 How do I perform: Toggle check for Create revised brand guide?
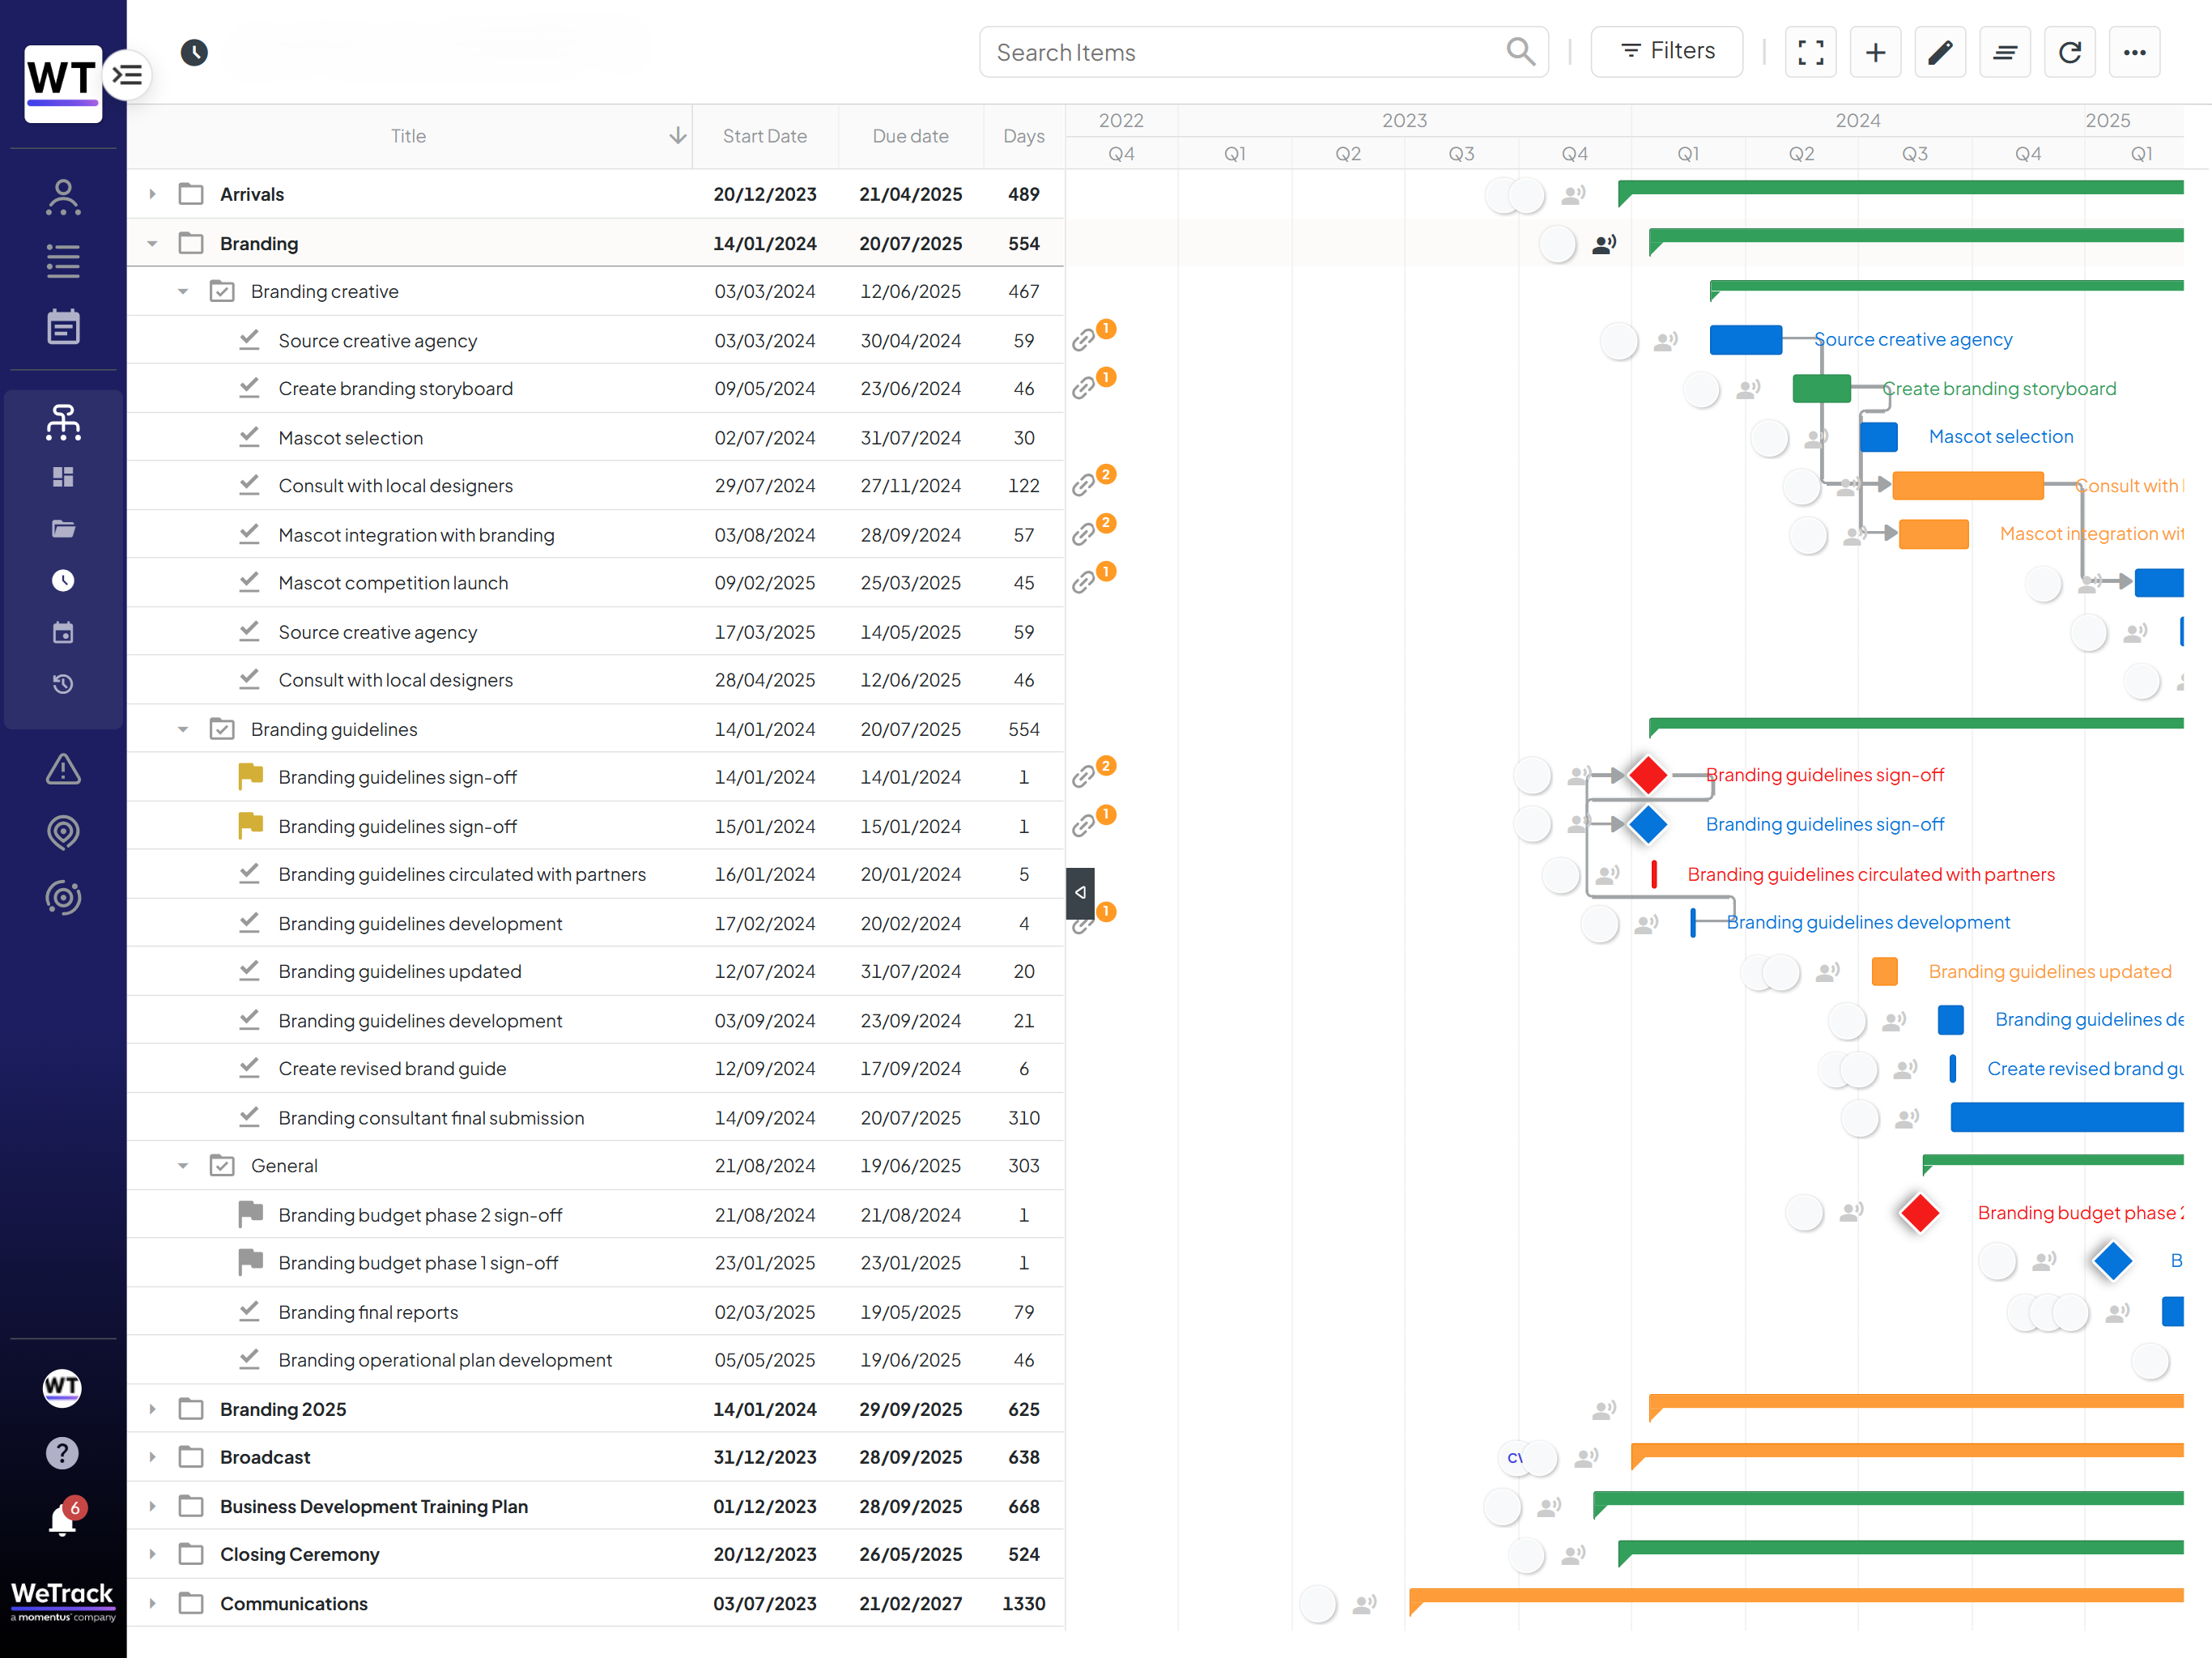[x=250, y=1068]
